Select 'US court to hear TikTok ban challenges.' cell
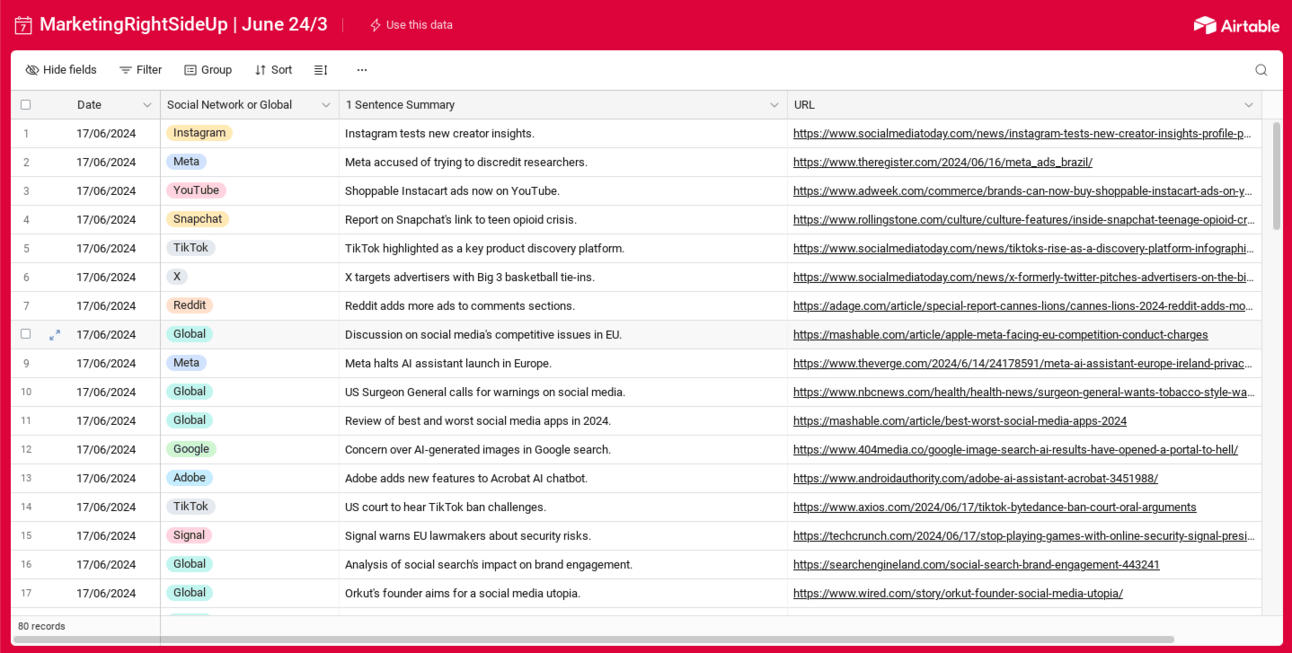 pos(563,508)
